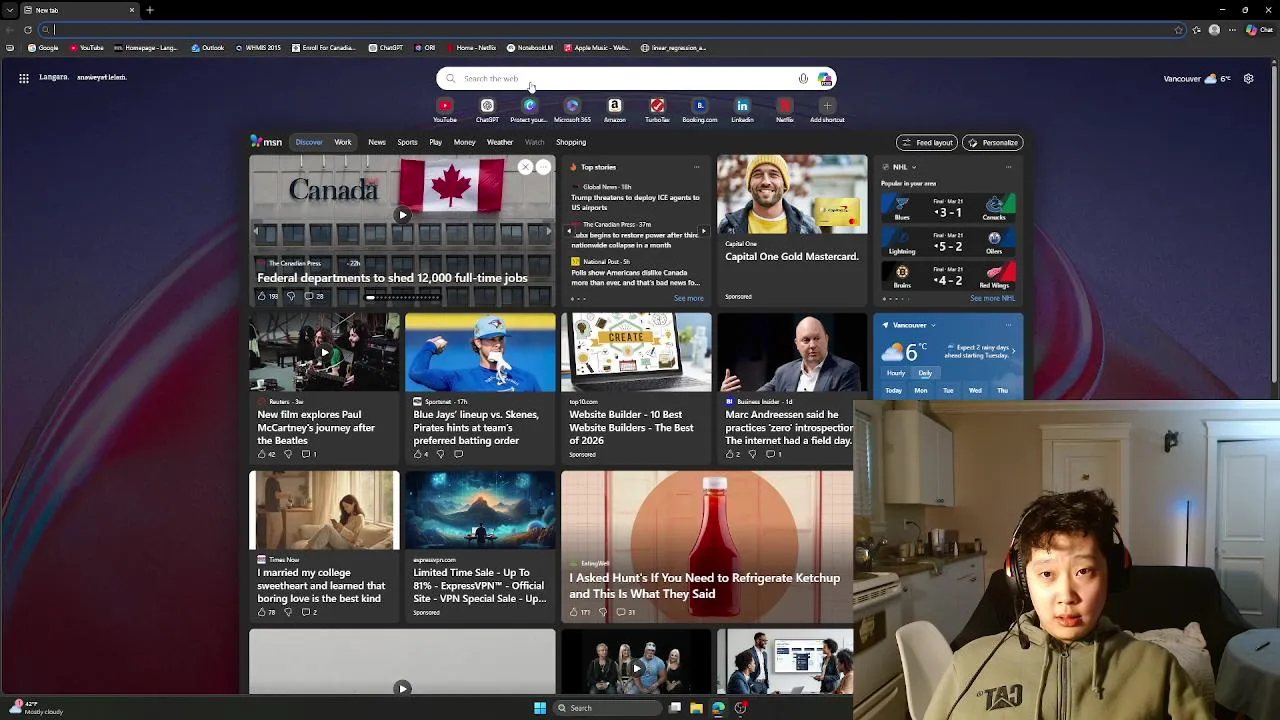This screenshot has width=1280, height=720.
Task: Click the browser refresh icon
Action: [27, 30]
